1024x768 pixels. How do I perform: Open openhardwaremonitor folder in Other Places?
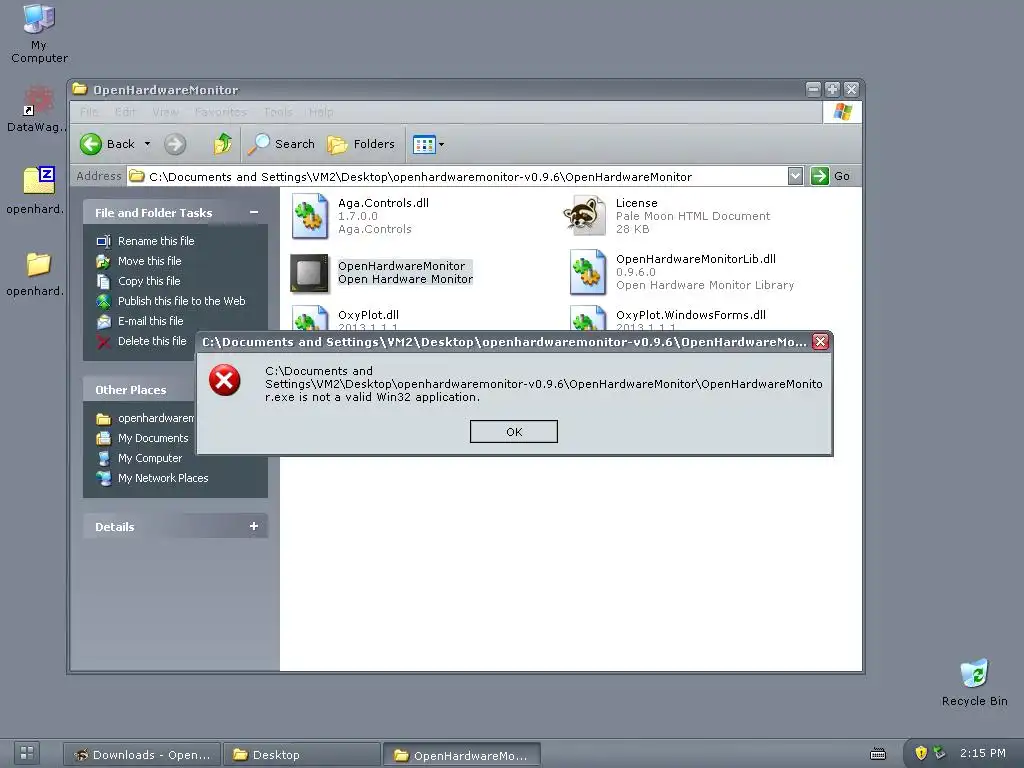click(x=155, y=418)
